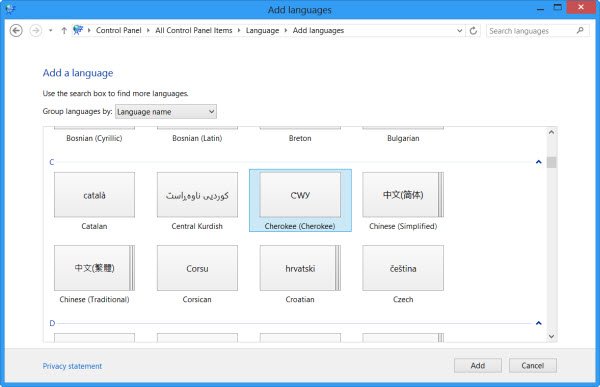Minimize the Add languages window
Screen dimensions: 600x387
click(x=540, y=8)
